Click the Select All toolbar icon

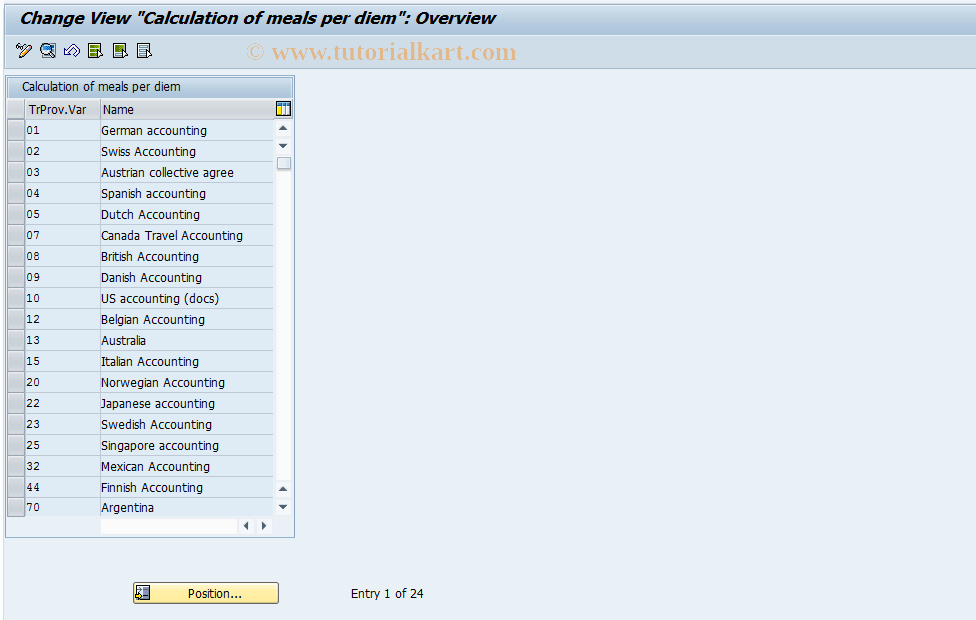click(x=95, y=51)
